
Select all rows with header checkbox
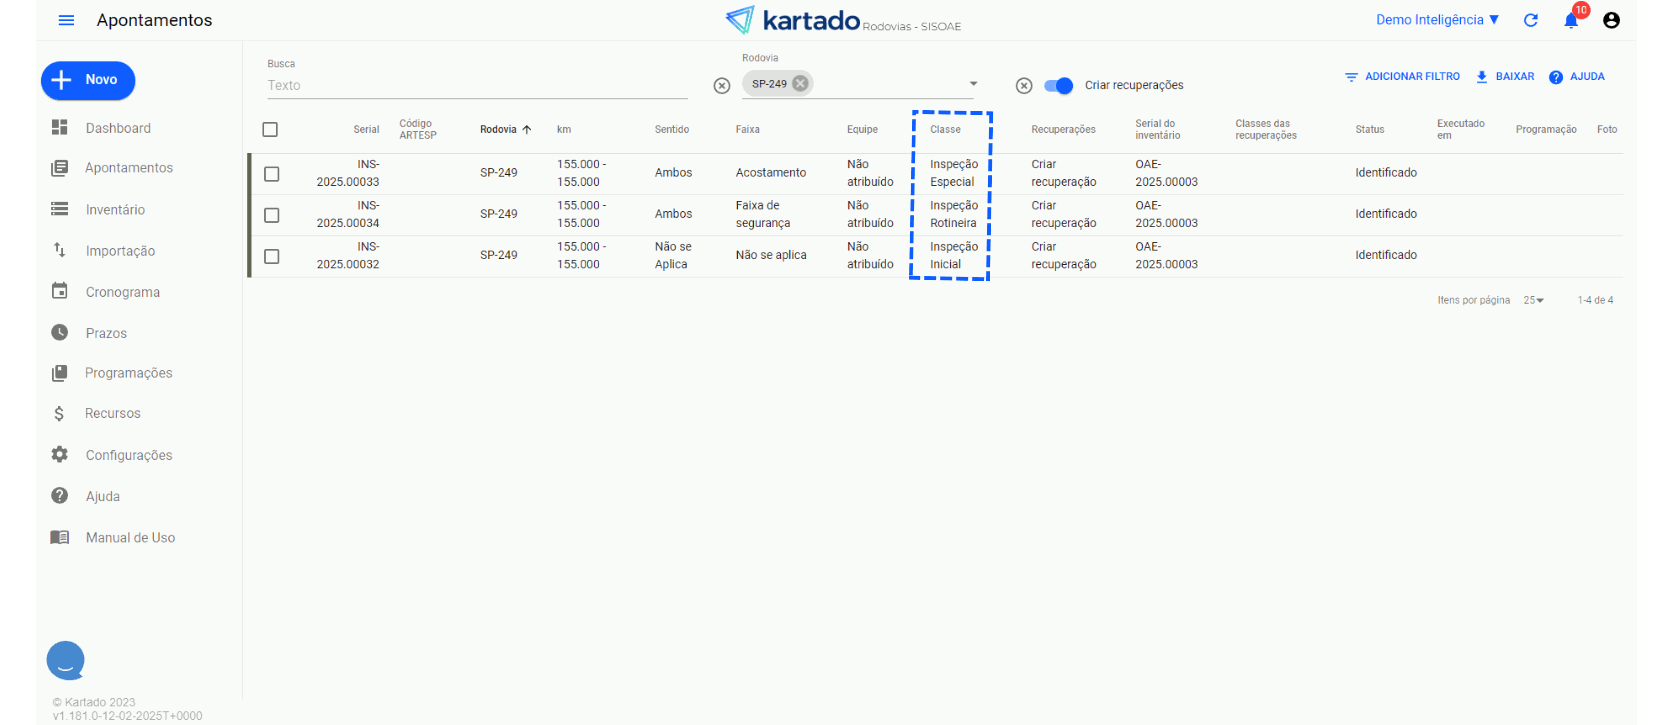click(x=270, y=130)
